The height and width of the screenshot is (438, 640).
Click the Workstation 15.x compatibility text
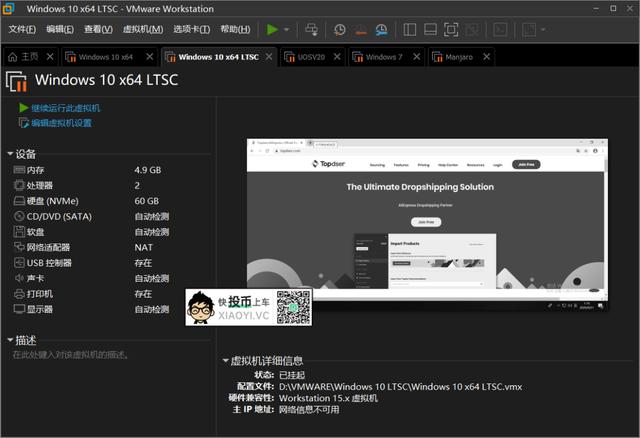click(x=328, y=398)
